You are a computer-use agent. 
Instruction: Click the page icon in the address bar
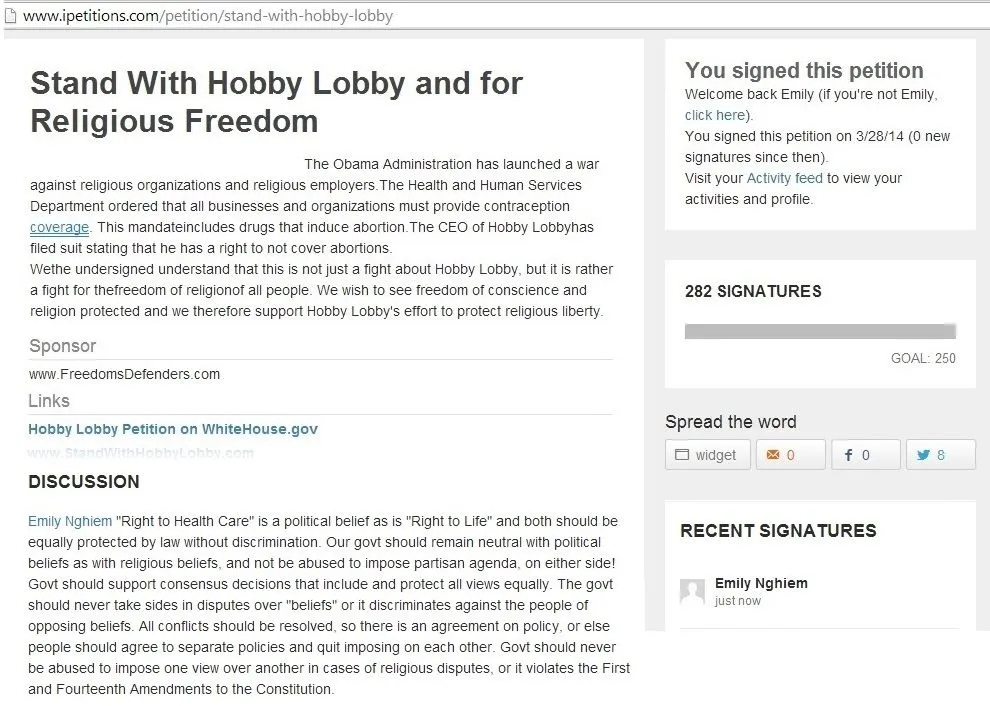(x=11, y=15)
